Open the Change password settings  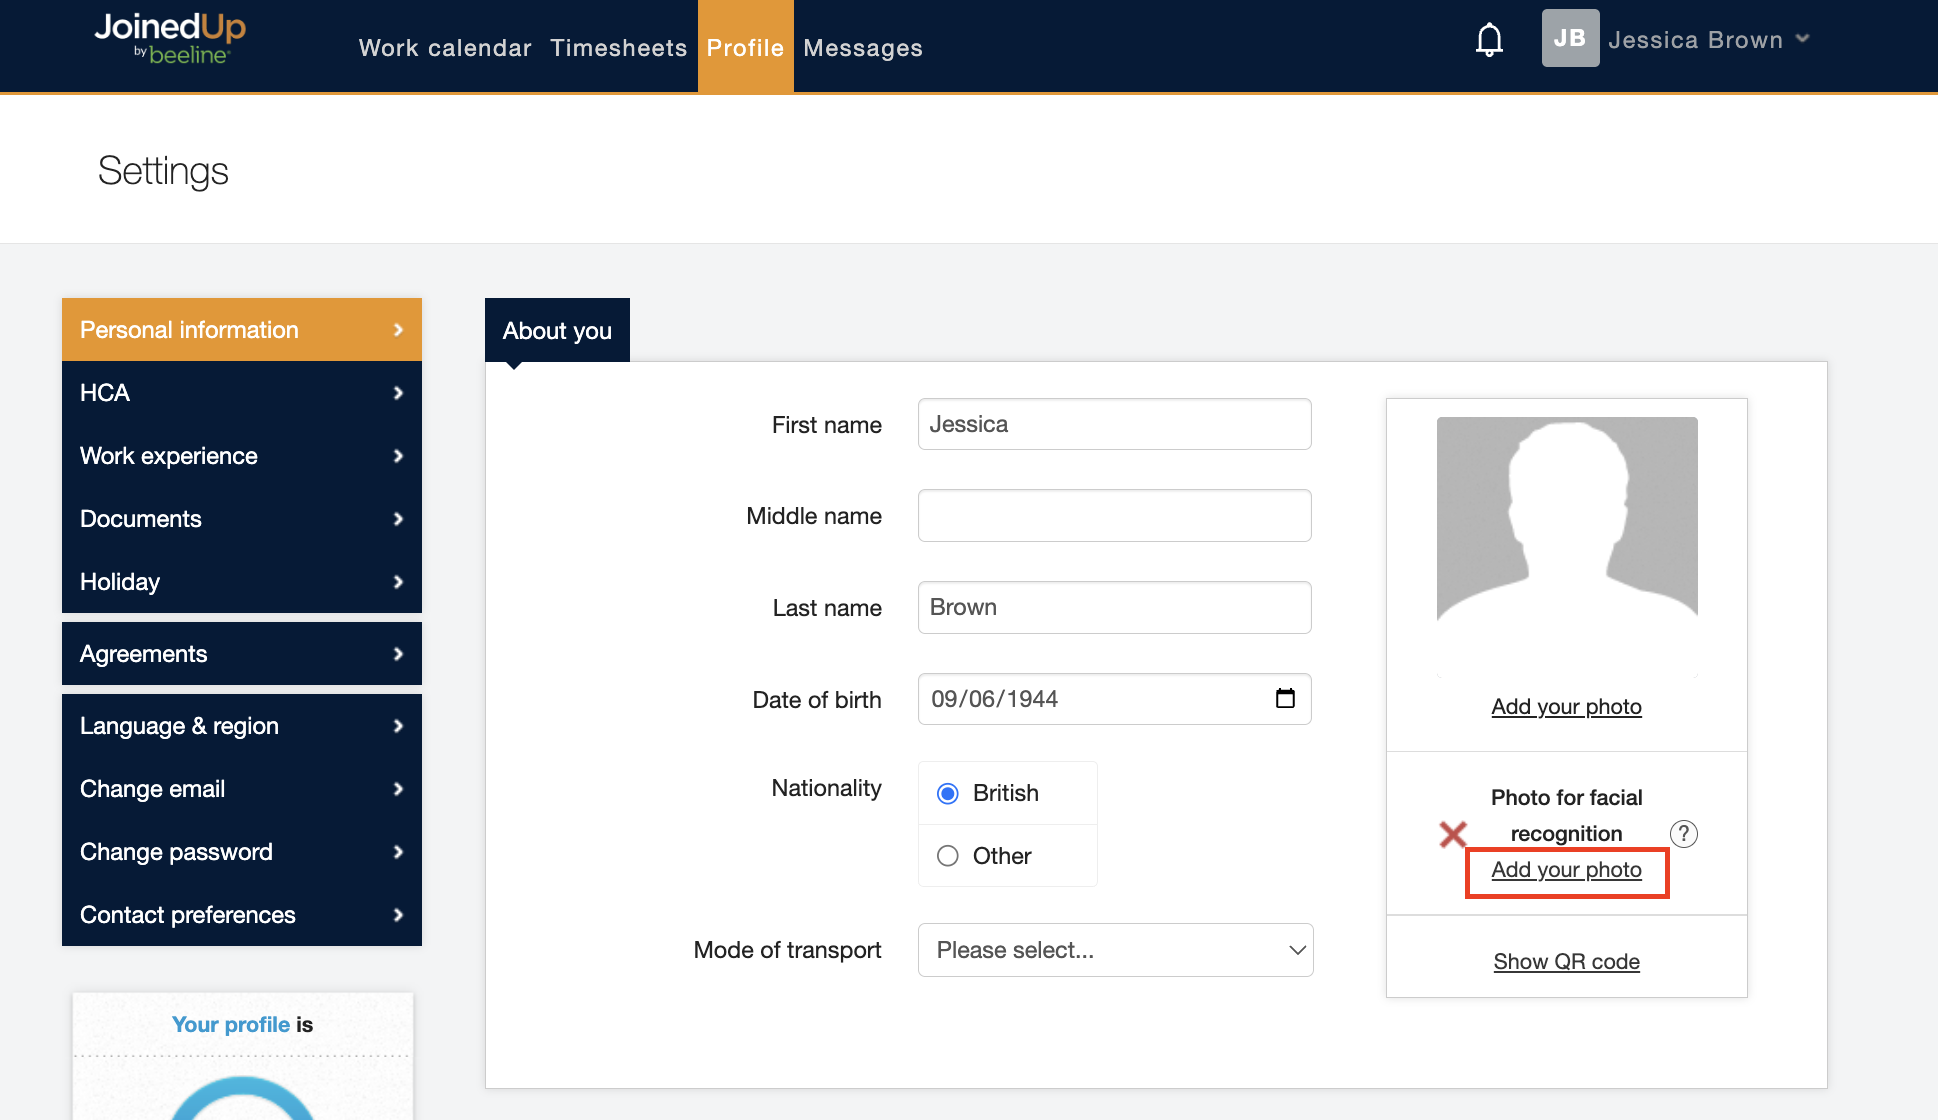[x=241, y=852]
